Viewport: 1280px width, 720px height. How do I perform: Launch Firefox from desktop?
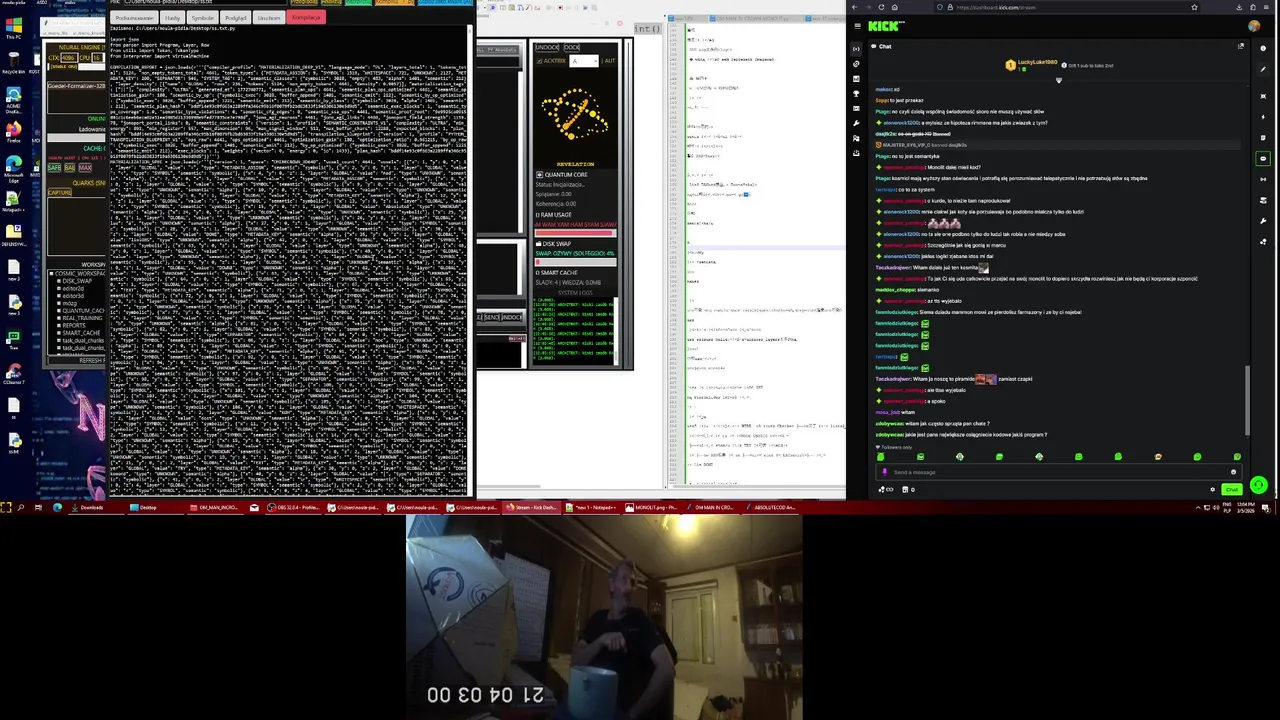pyautogui.click(x=14, y=132)
